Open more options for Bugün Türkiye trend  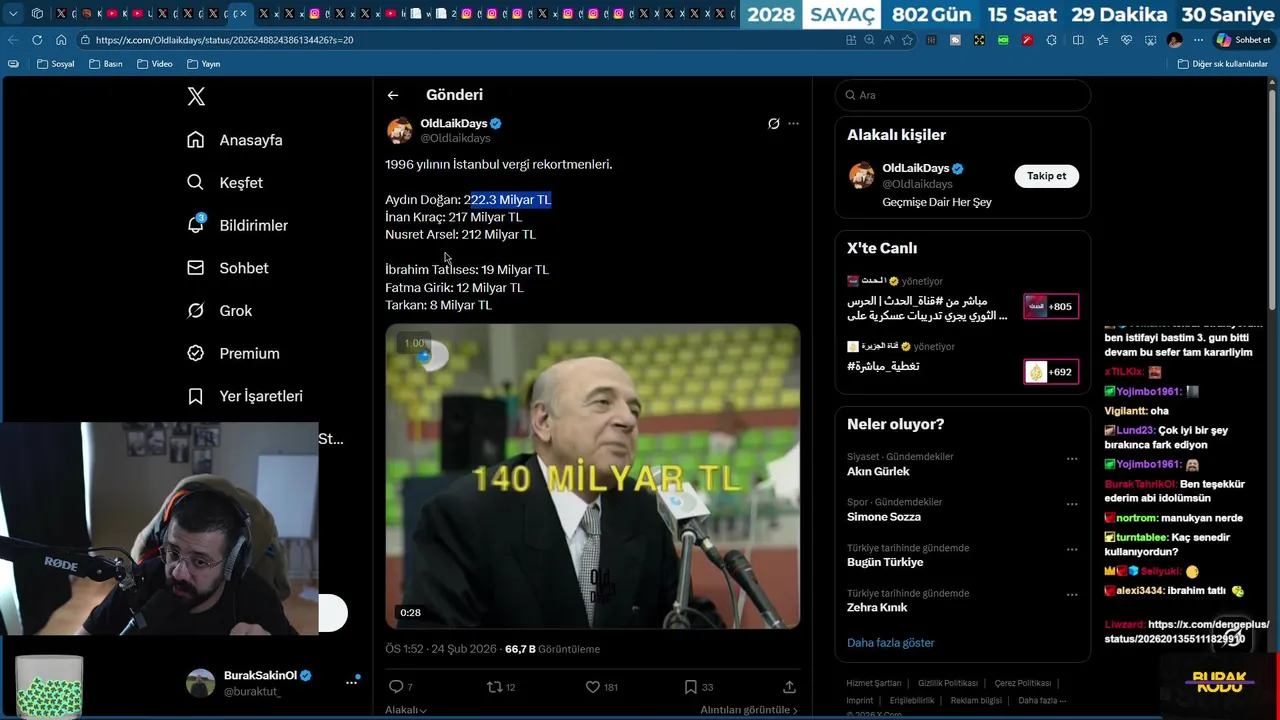[x=1072, y=550]
